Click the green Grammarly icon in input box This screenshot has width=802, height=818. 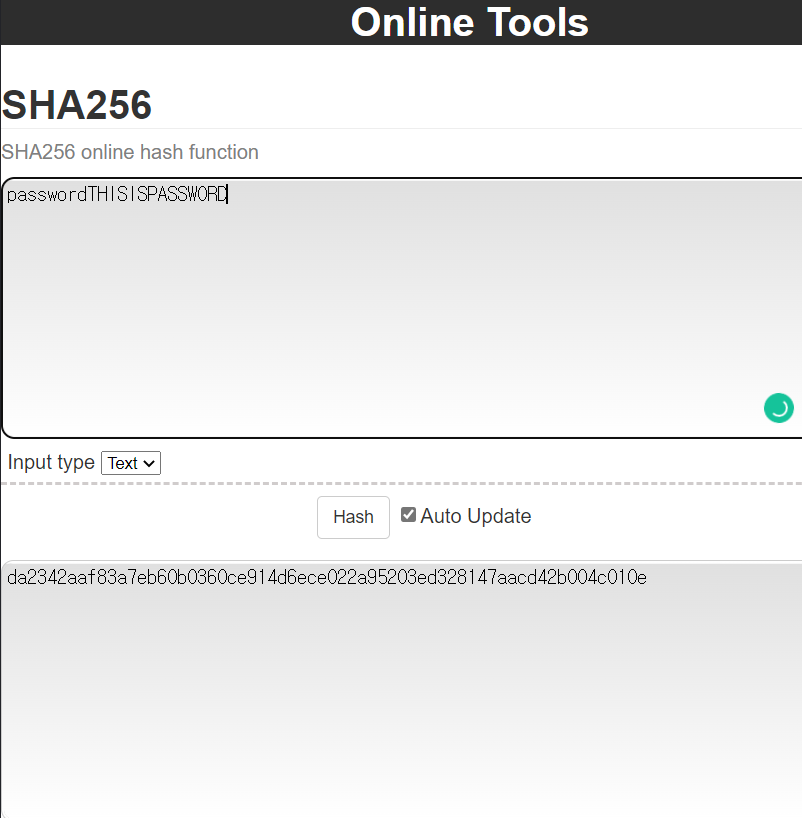[779, 408]
